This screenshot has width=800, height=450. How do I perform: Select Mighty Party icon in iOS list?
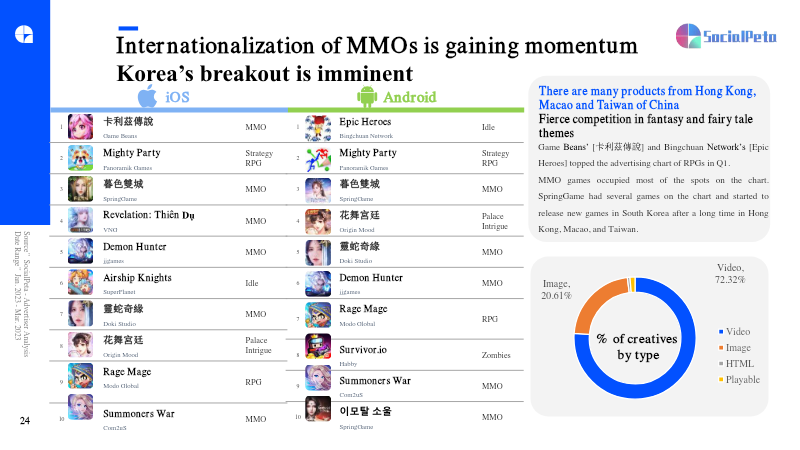[82, 158]
